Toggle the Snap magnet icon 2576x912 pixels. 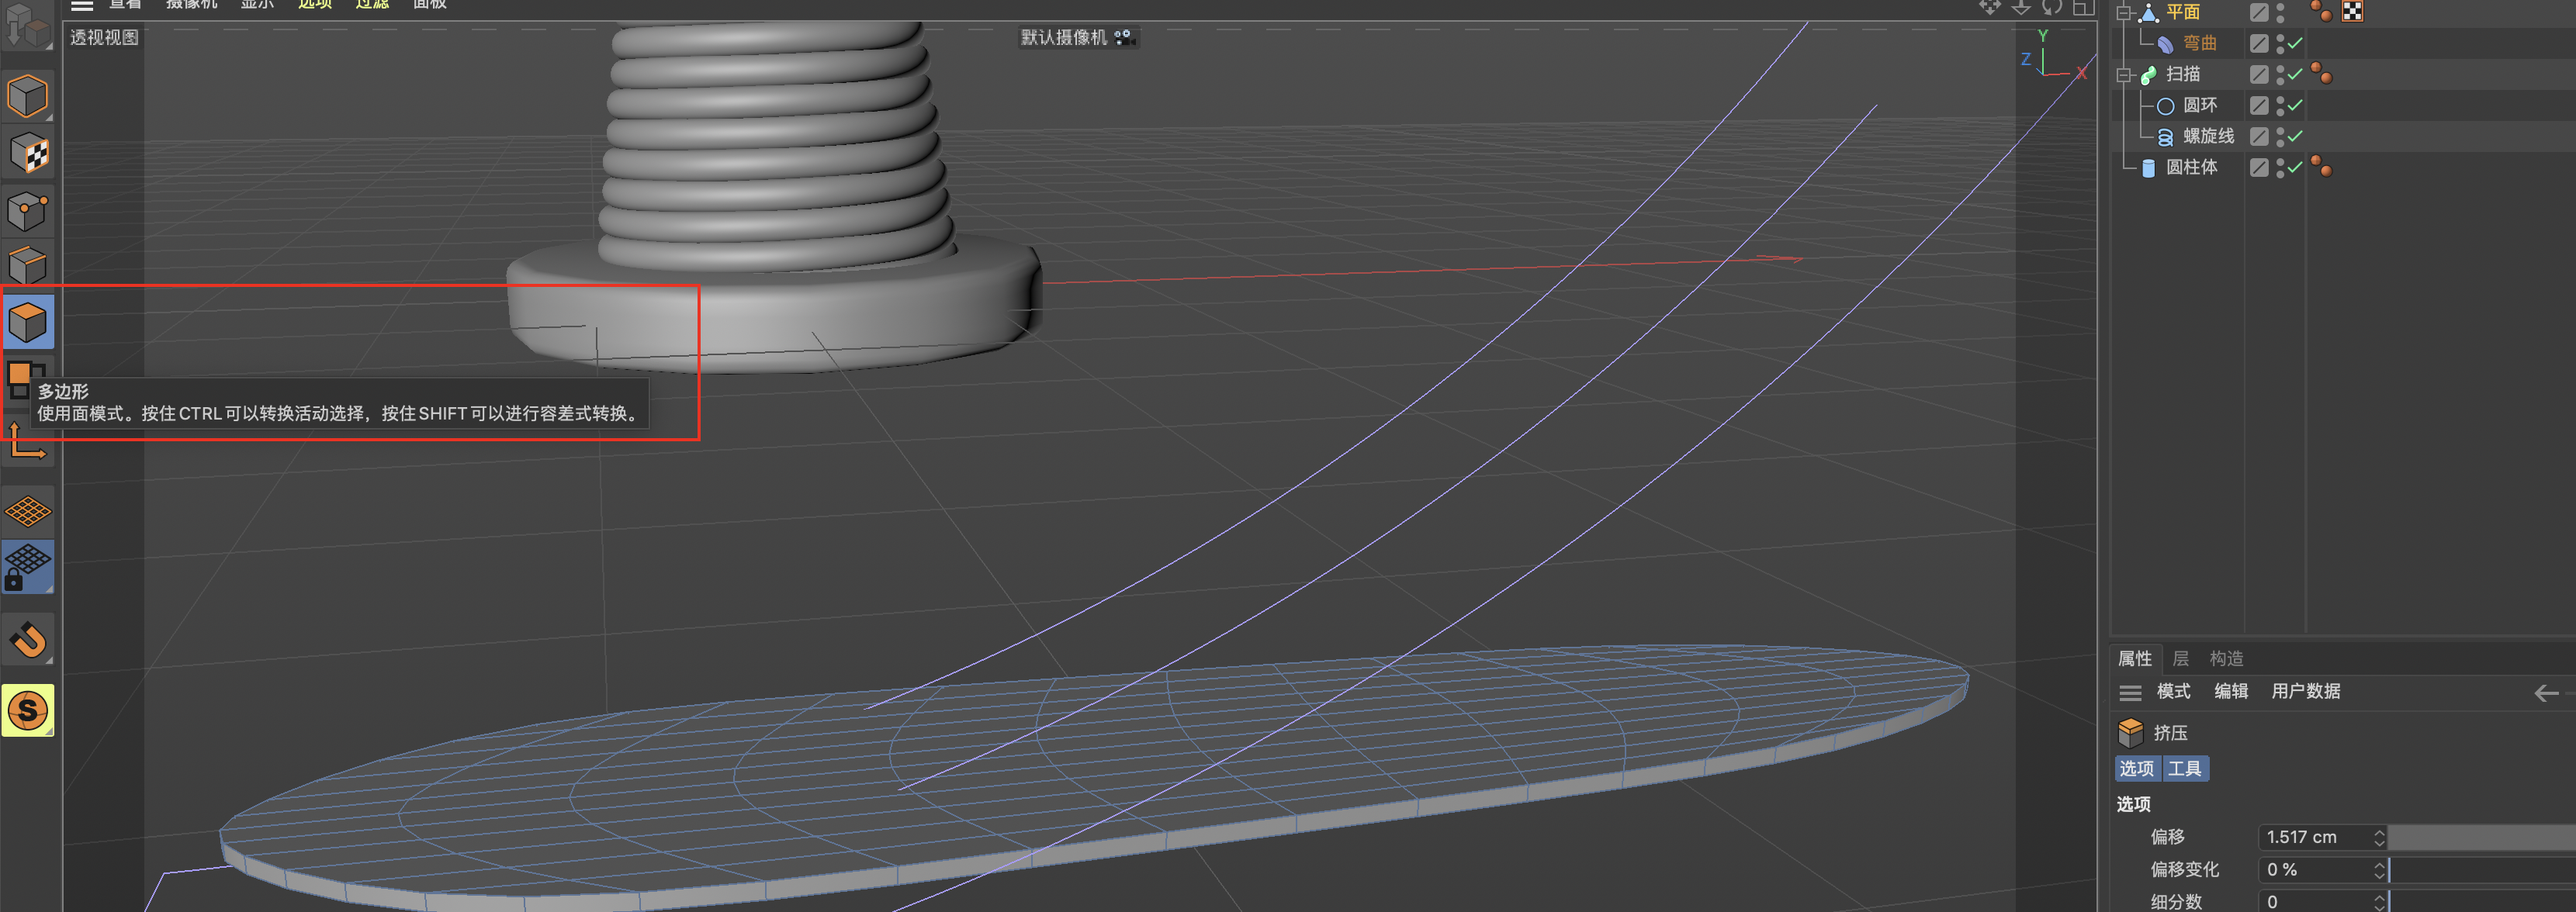click(27, 640)
